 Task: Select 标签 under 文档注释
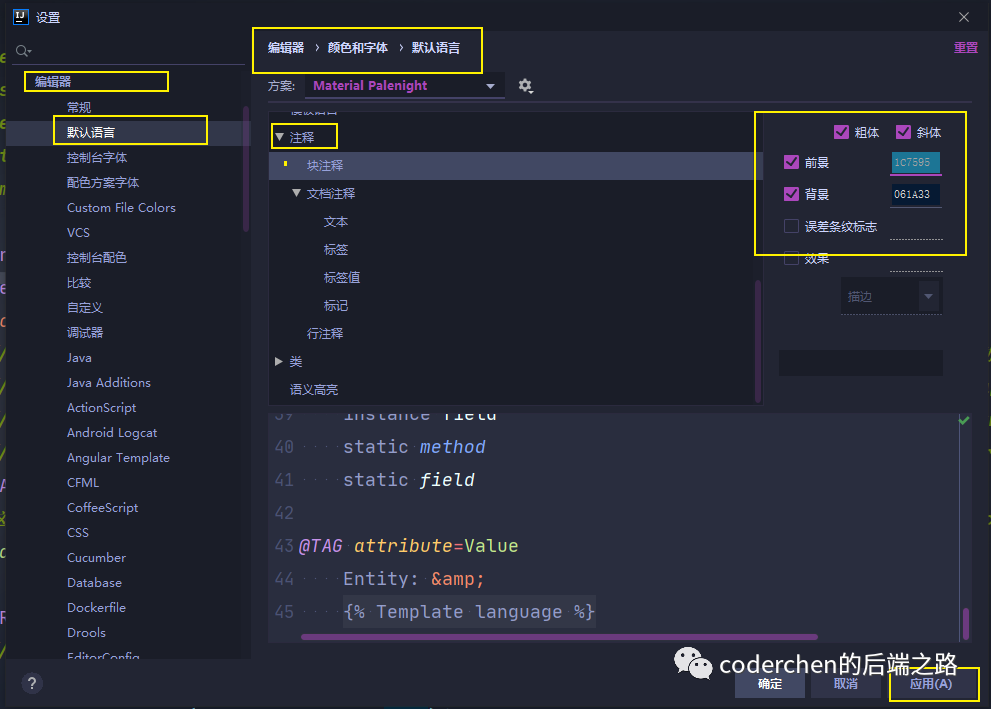pos(336,250)
